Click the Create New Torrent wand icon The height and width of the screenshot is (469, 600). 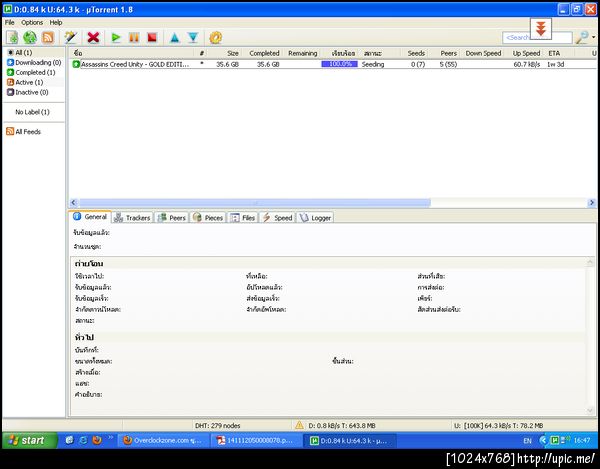pos(71,37)
